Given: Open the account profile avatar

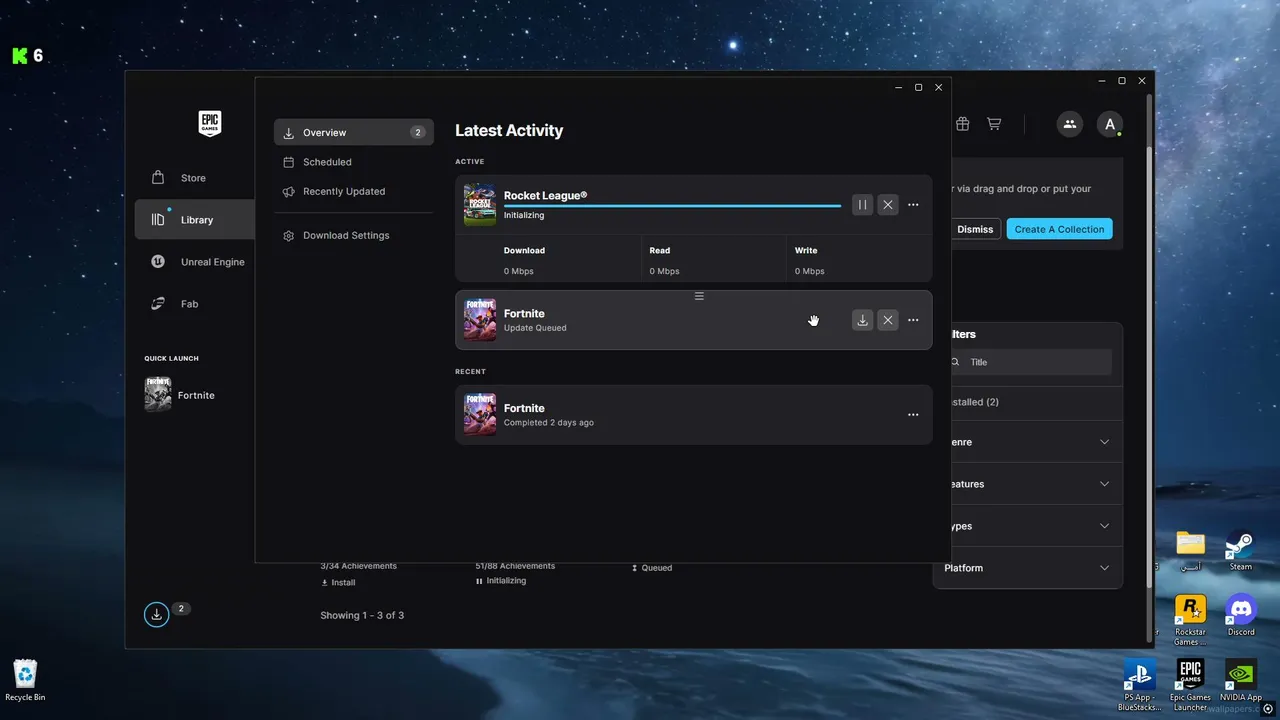Looking at the screenshot, I should [1109, 124].
